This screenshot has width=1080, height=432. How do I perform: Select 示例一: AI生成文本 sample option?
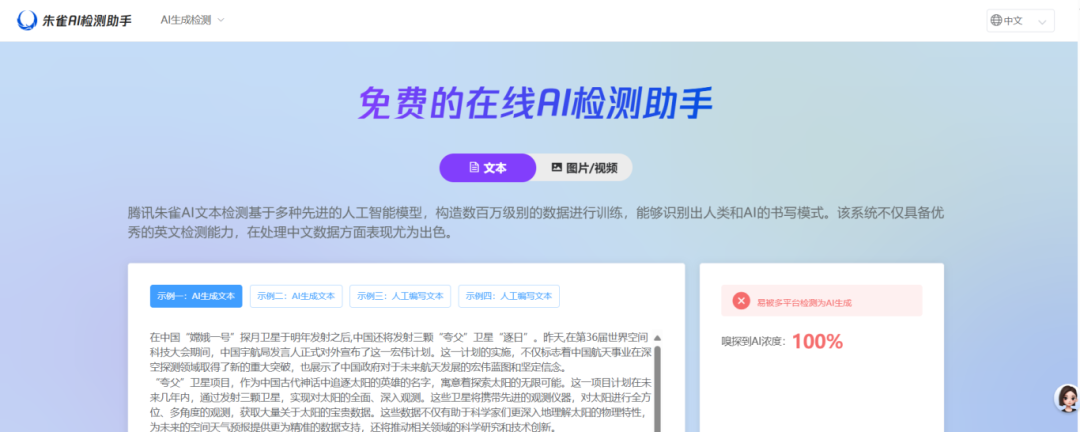[x=196, y=296]
